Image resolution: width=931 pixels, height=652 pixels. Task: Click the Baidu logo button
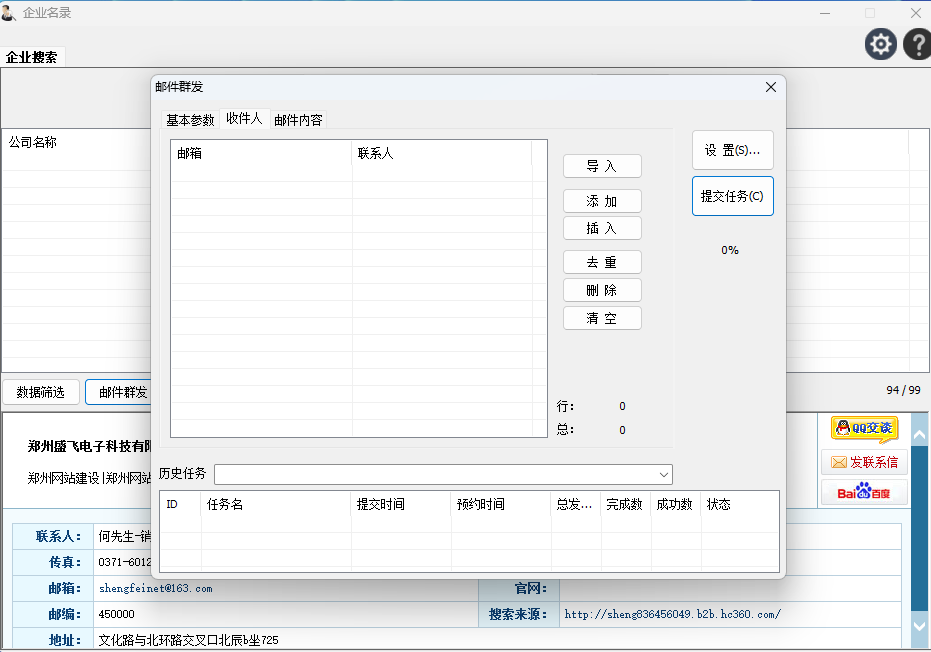[864, 492]
